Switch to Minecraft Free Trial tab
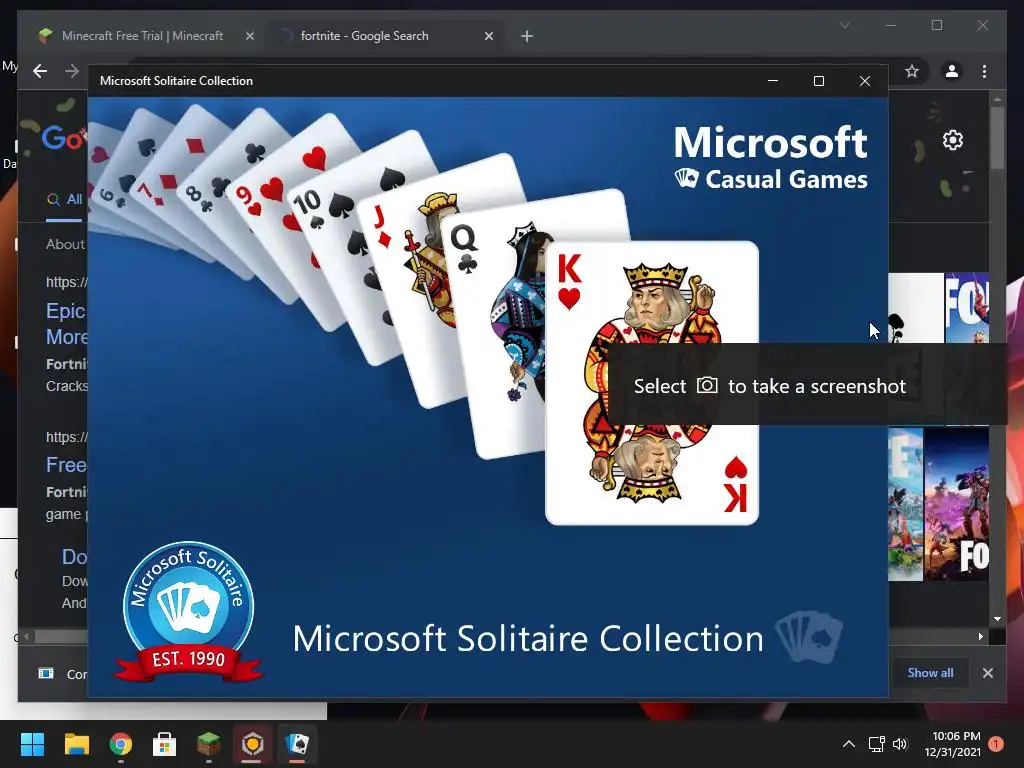Image resolution: width=1024 pixels, height=768 pixels. click(x=142, y=36)
